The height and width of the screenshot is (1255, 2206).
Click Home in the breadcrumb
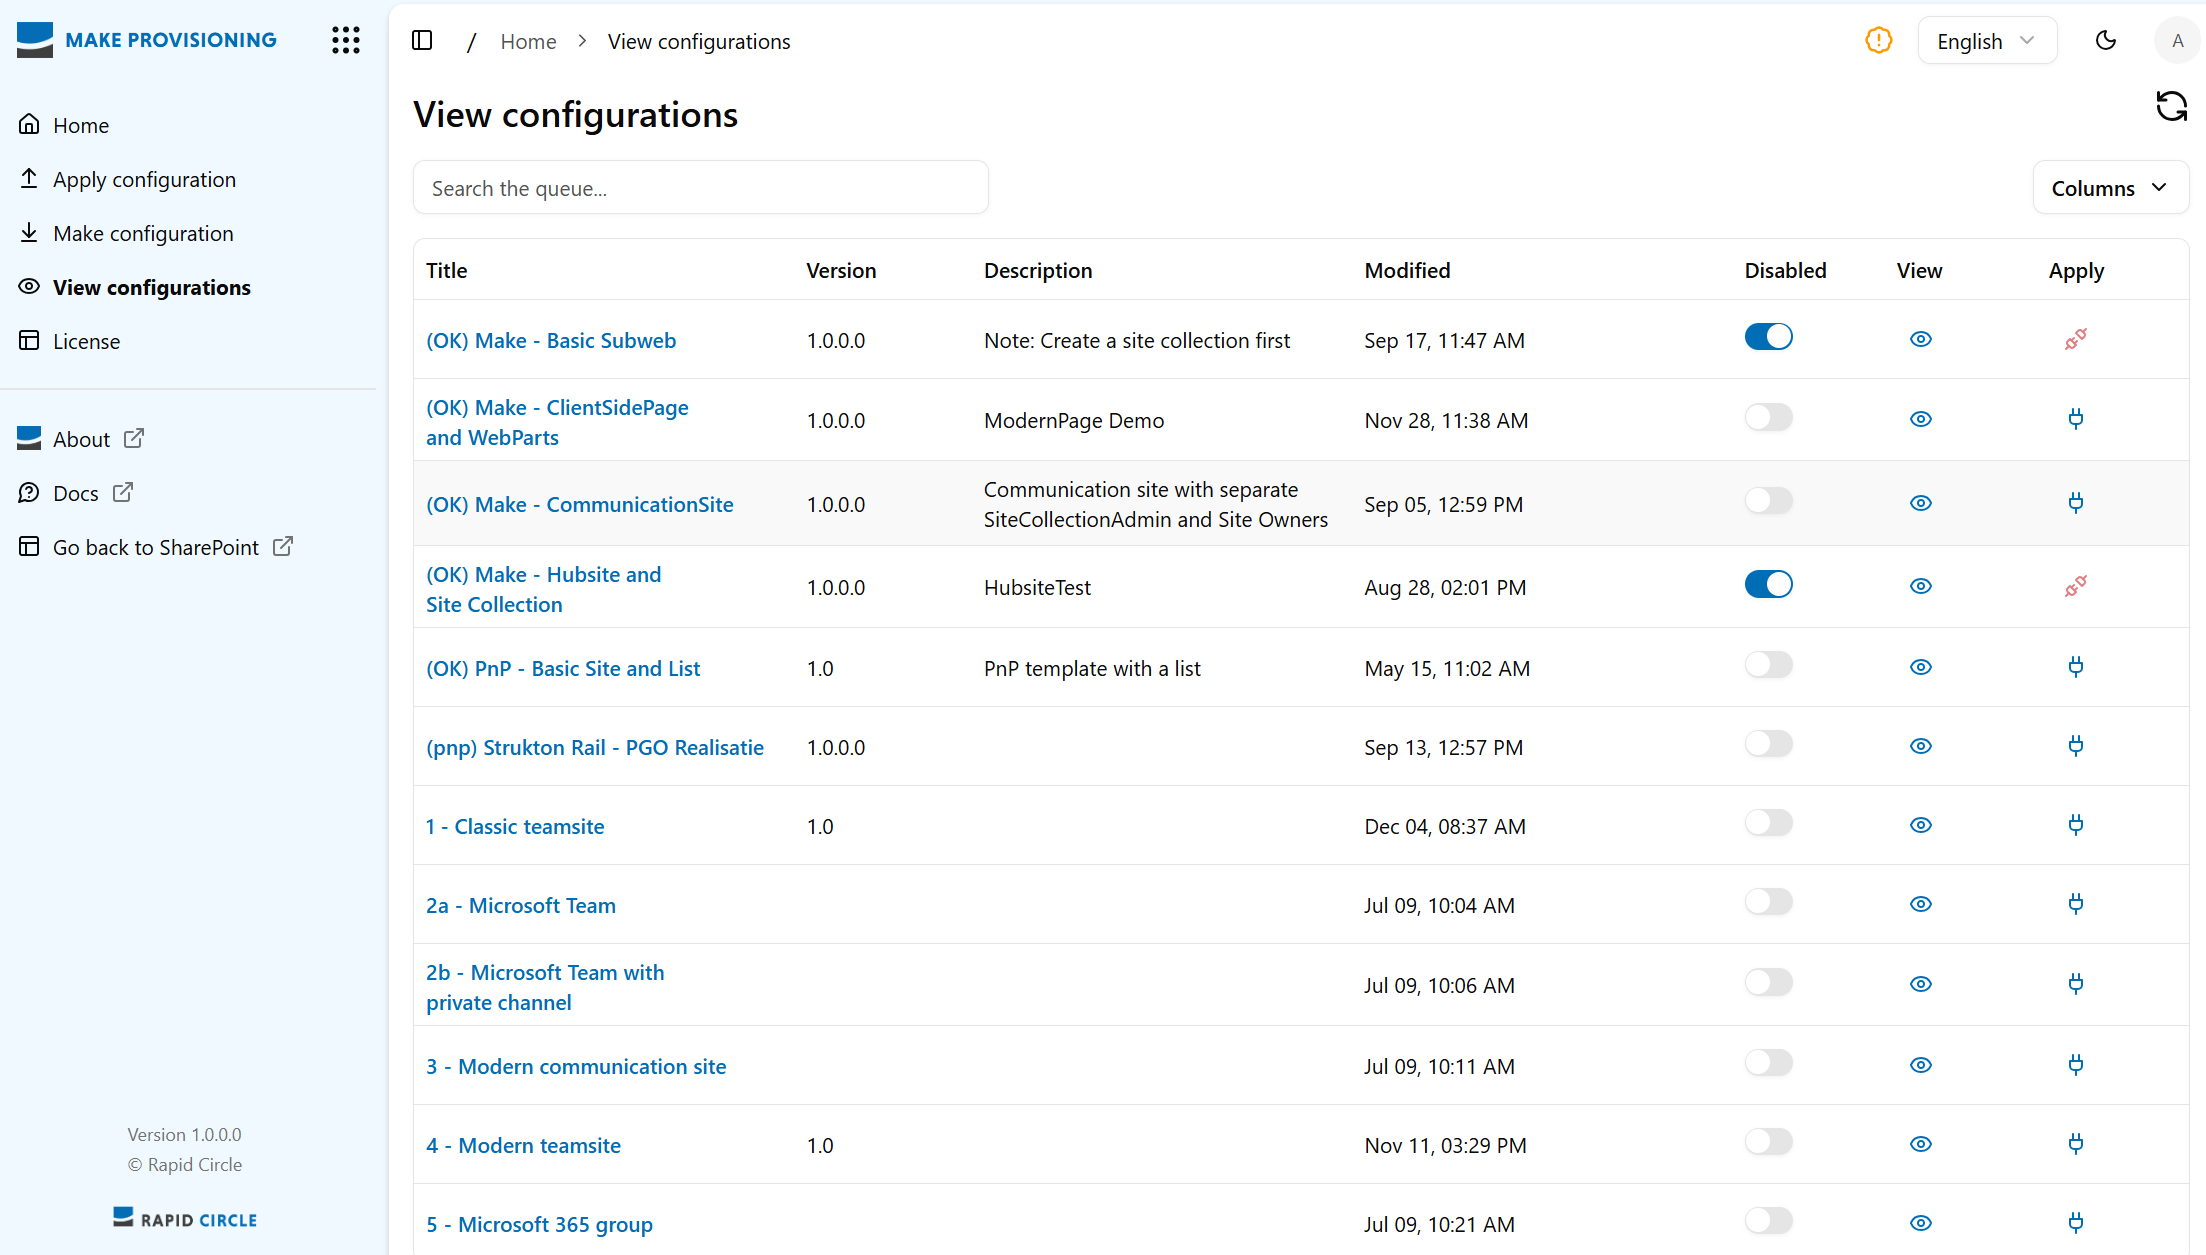coord(528,42)
